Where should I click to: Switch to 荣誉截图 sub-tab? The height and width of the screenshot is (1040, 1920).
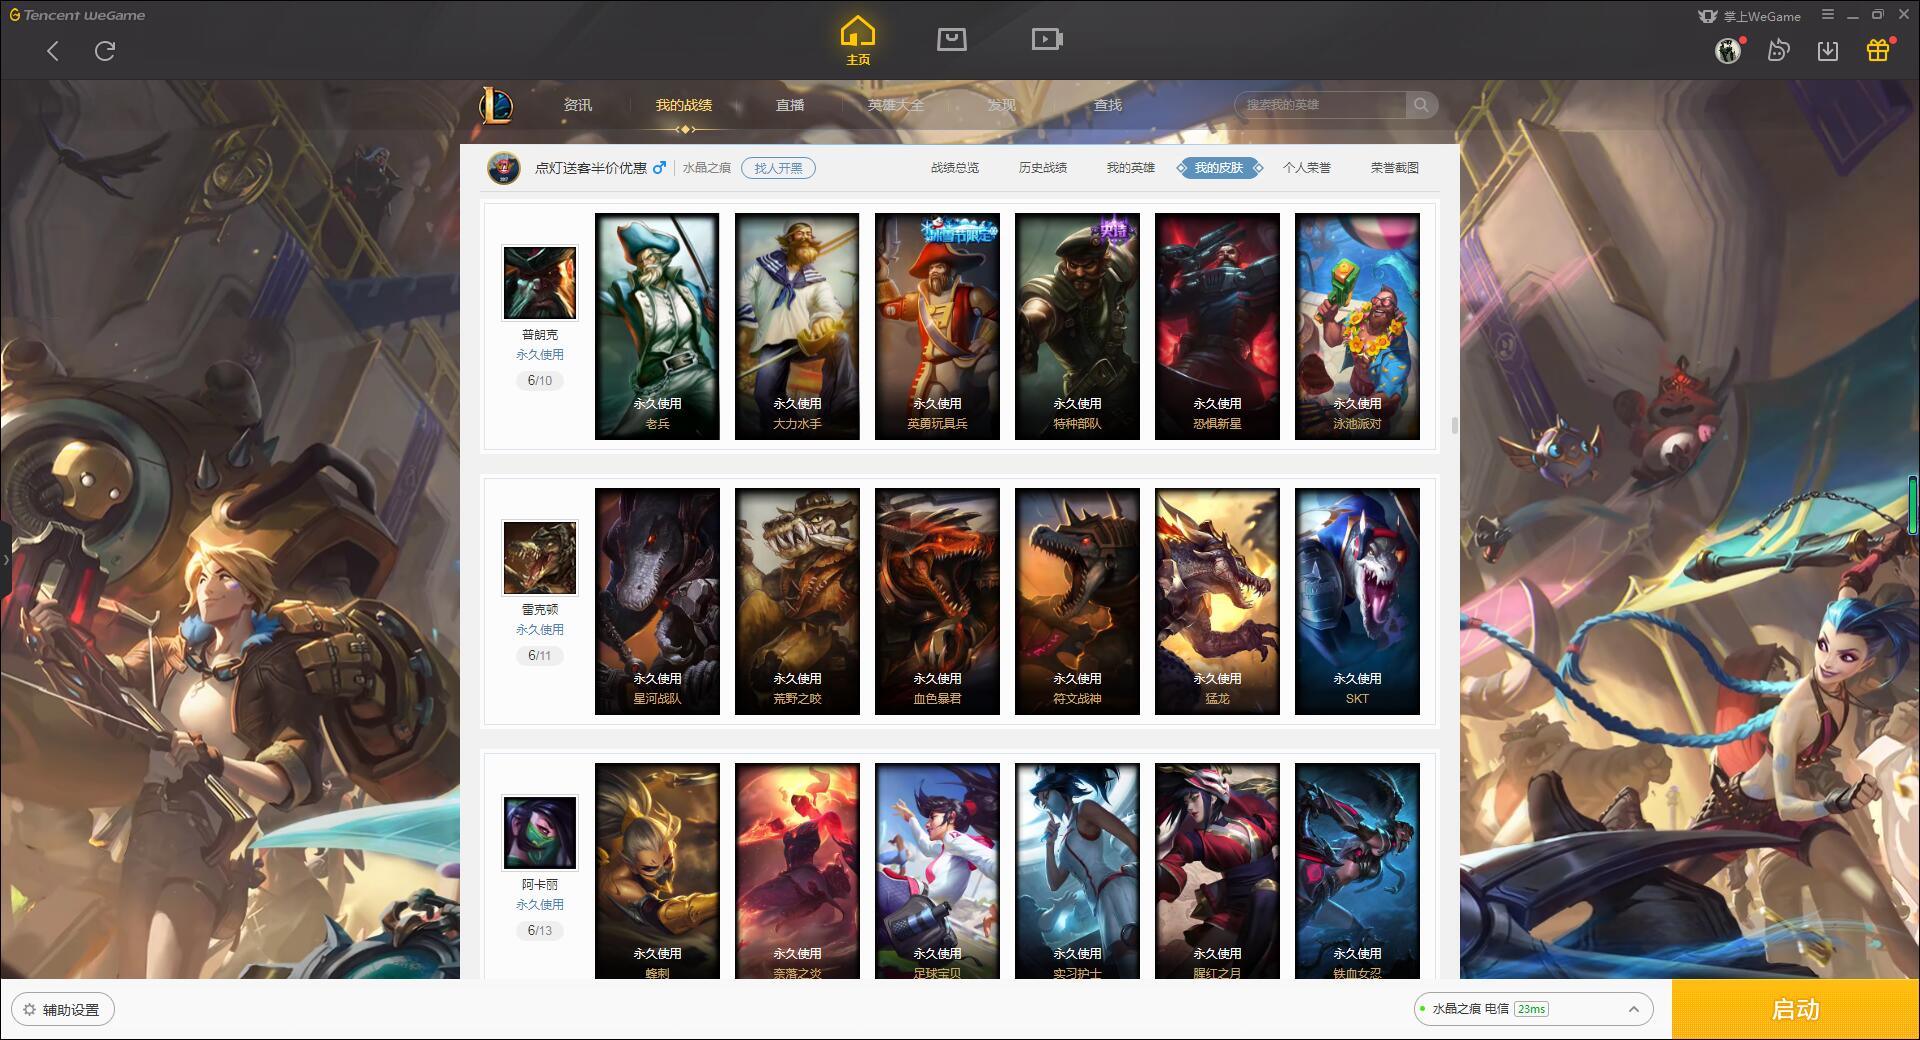(1395, 168)
